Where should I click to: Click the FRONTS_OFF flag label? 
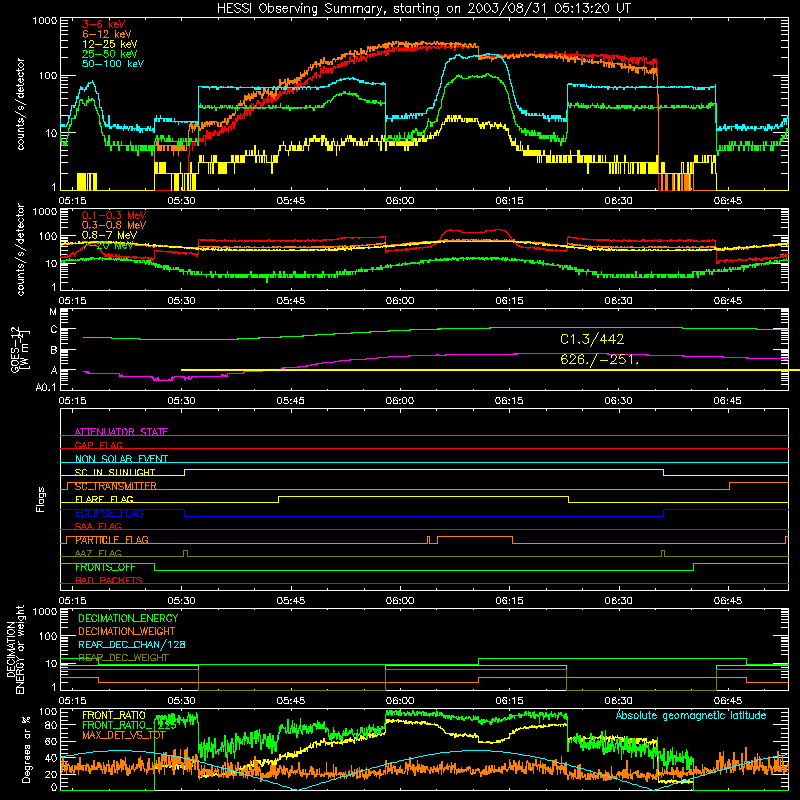coord(105,567)
